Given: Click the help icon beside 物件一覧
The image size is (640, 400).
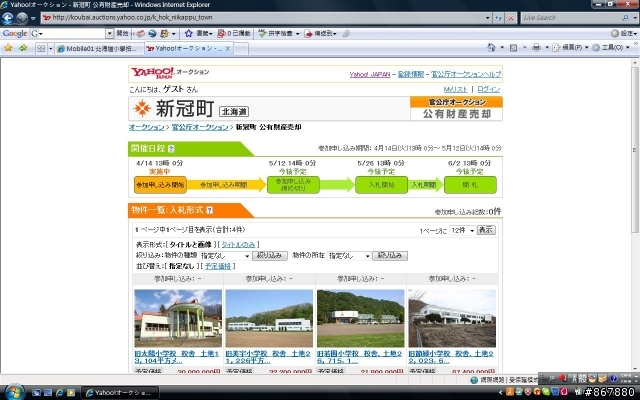Looking at the screenshot, I should point(209,210).
